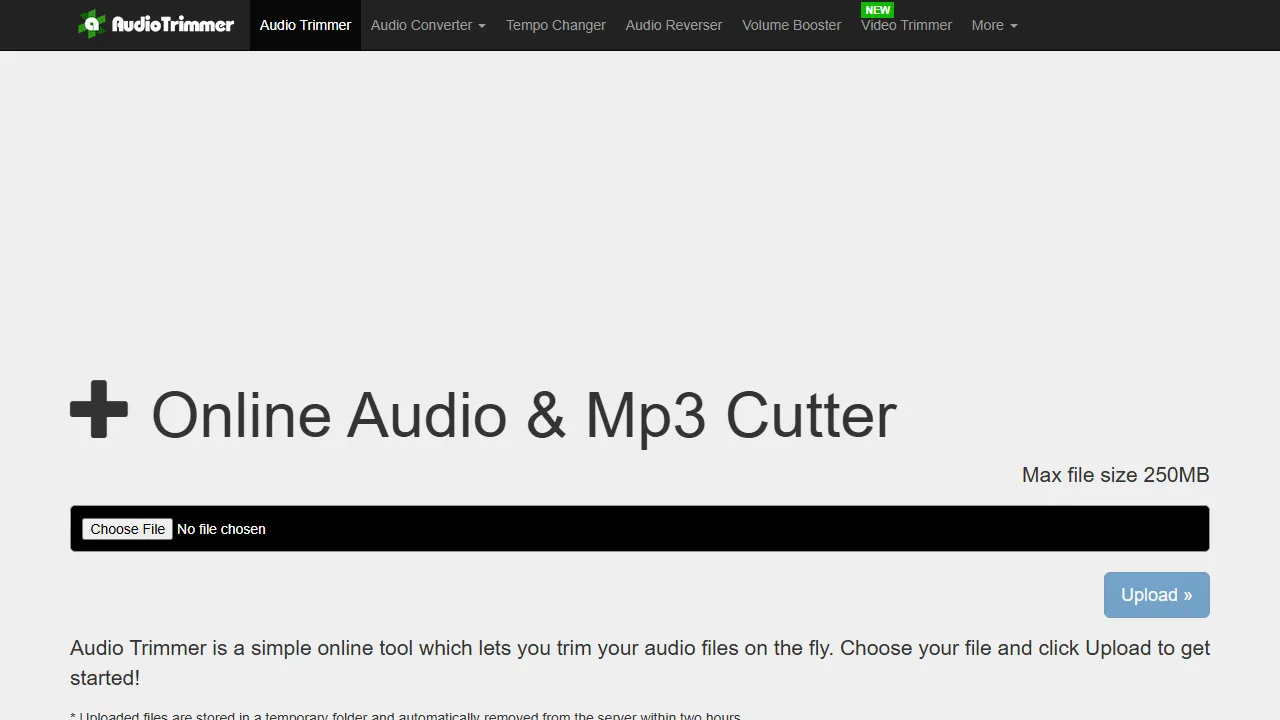Click the Choose File button
Viewport: 1280px width, 720px height.
[127, 529]
